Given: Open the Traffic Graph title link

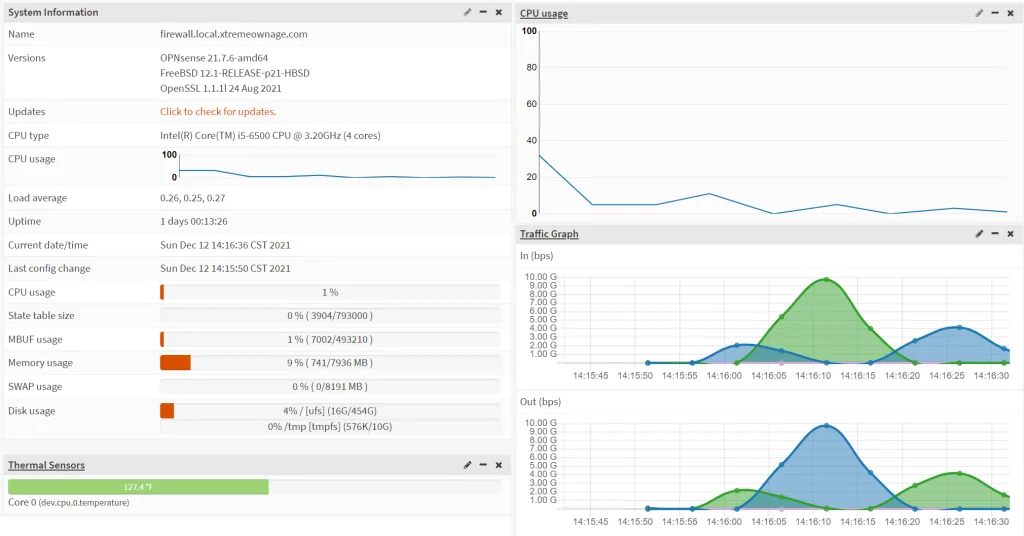Looking at the screenshot, I should pos(549,234).
